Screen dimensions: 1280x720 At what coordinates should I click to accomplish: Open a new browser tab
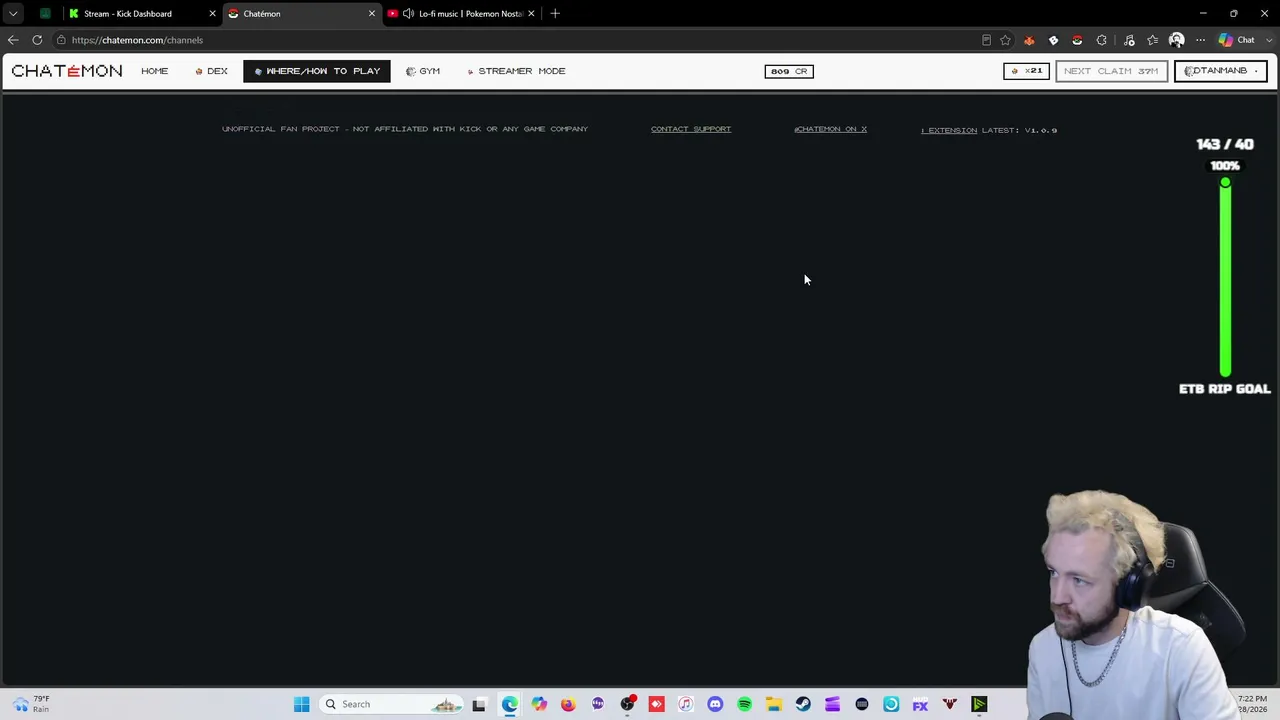coord(555,14)
